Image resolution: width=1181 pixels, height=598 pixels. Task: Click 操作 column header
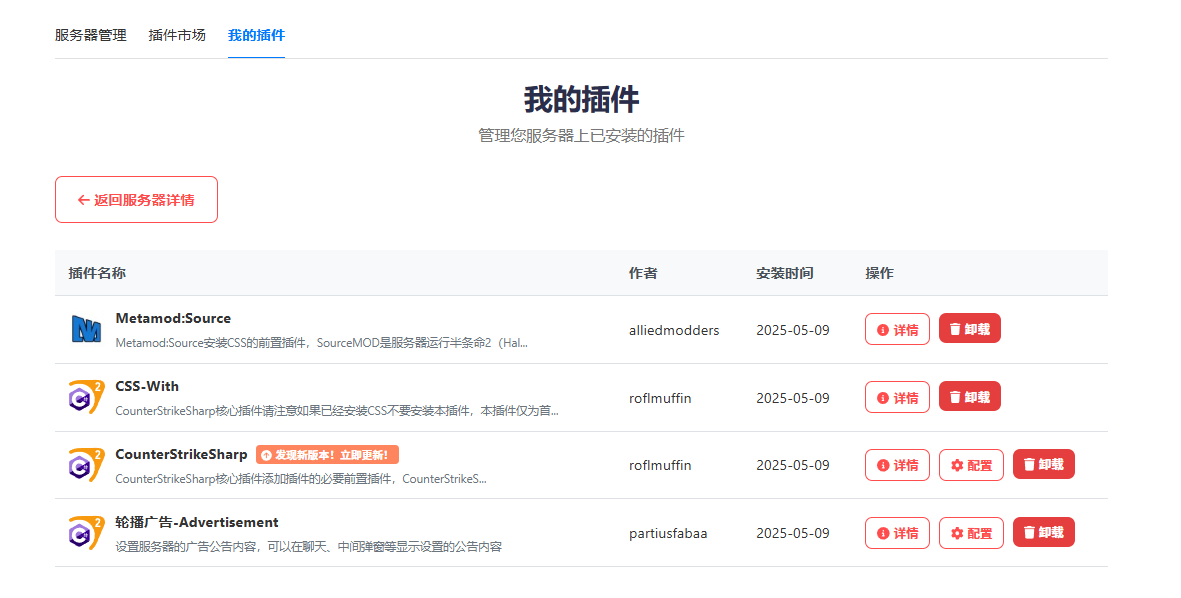pyautogui.click(x=879, y=273)
